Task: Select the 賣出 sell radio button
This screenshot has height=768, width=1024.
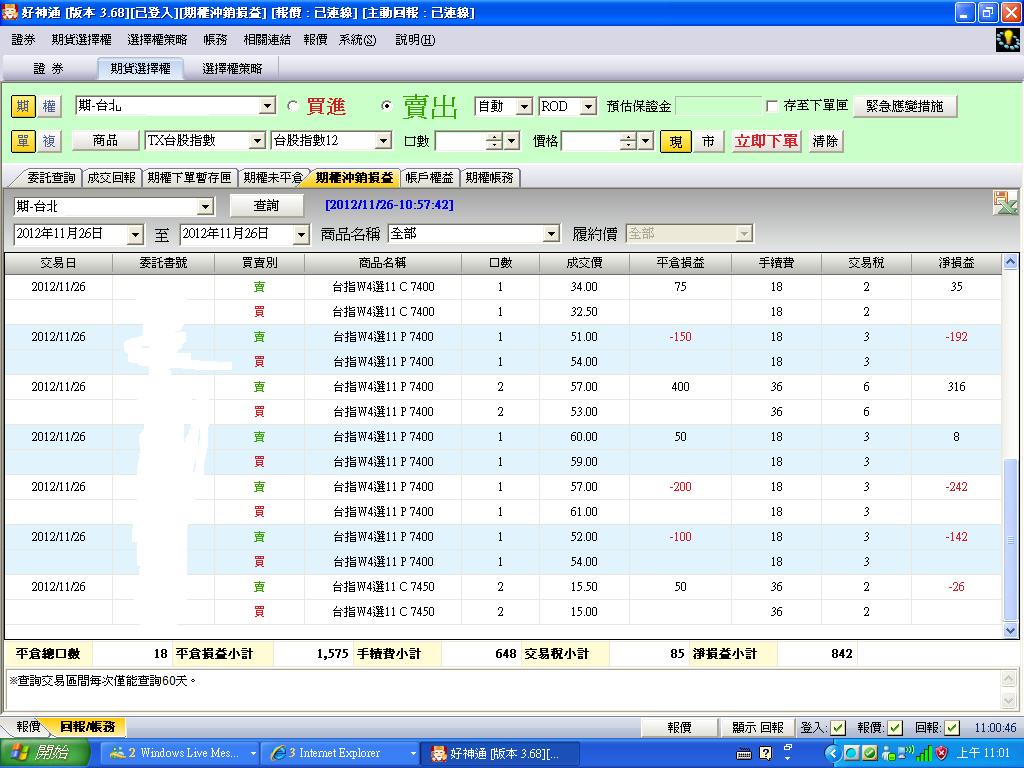Action: pyautogui.click(x=387, y=106)
